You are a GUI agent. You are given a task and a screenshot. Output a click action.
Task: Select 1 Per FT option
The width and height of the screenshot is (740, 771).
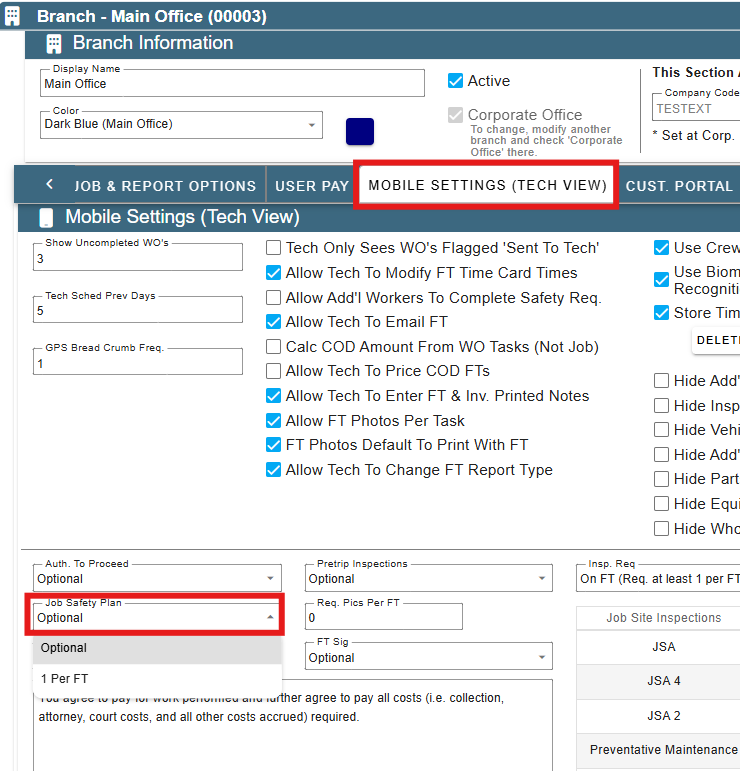click(x=157, y=679)
